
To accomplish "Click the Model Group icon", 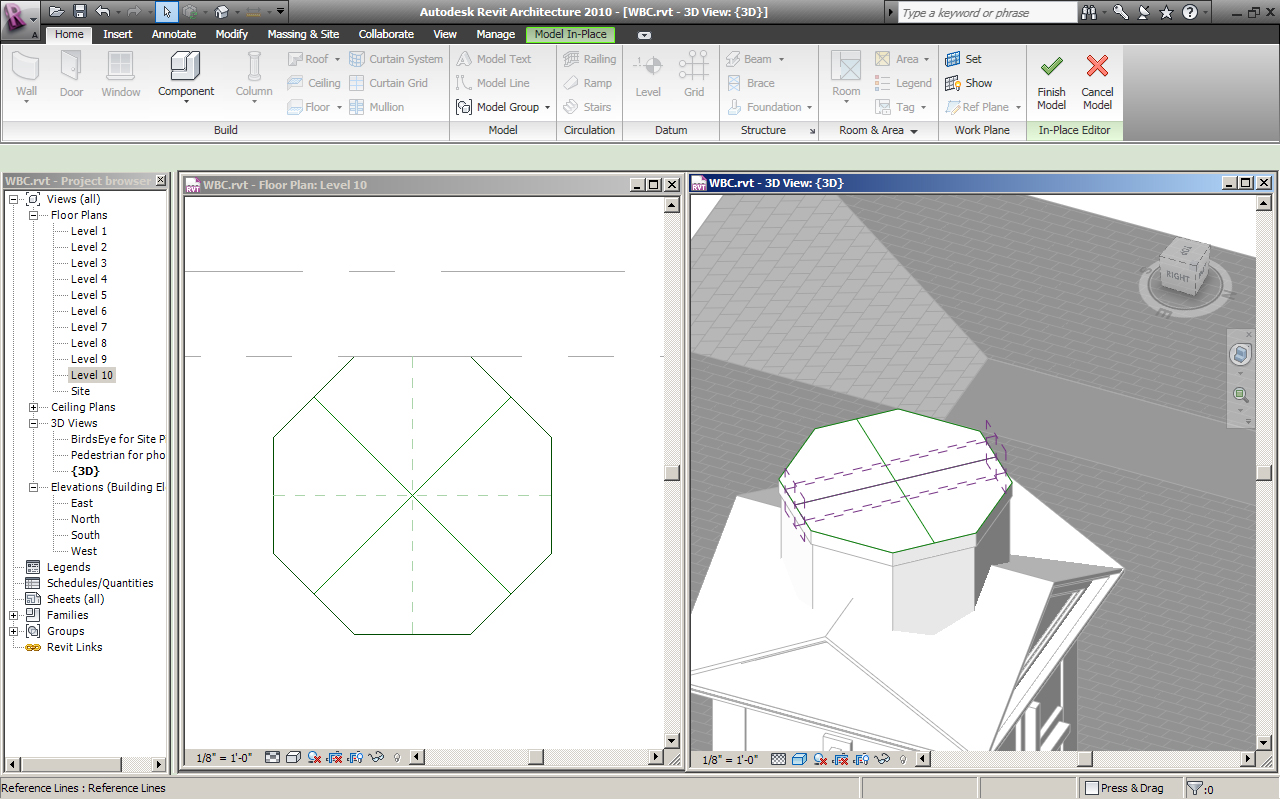I will [464, 107].
